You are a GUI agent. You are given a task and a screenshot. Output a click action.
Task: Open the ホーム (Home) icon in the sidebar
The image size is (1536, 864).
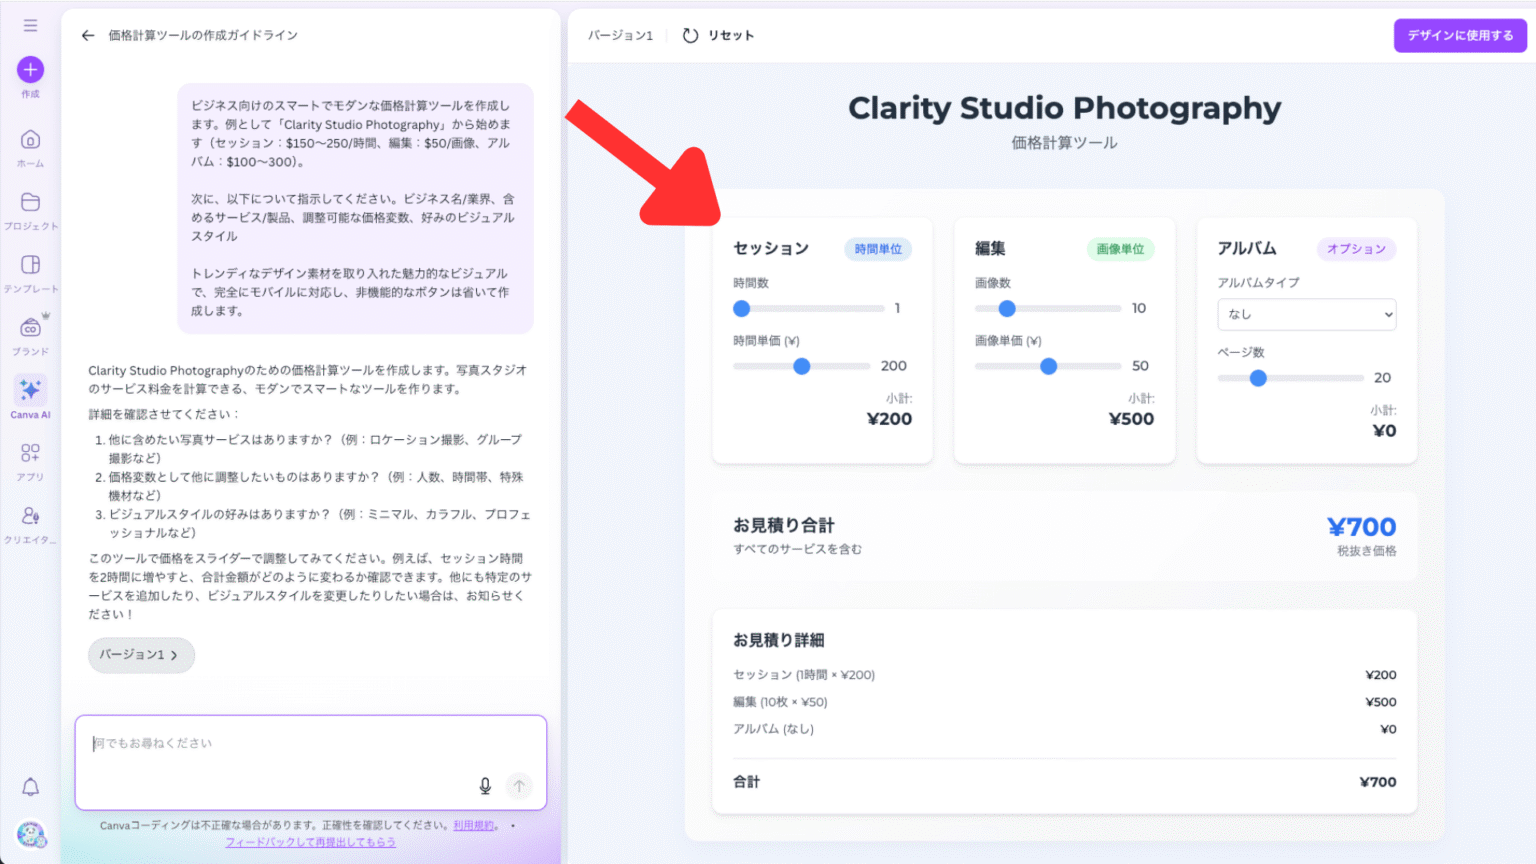click(x=30, y=142)
